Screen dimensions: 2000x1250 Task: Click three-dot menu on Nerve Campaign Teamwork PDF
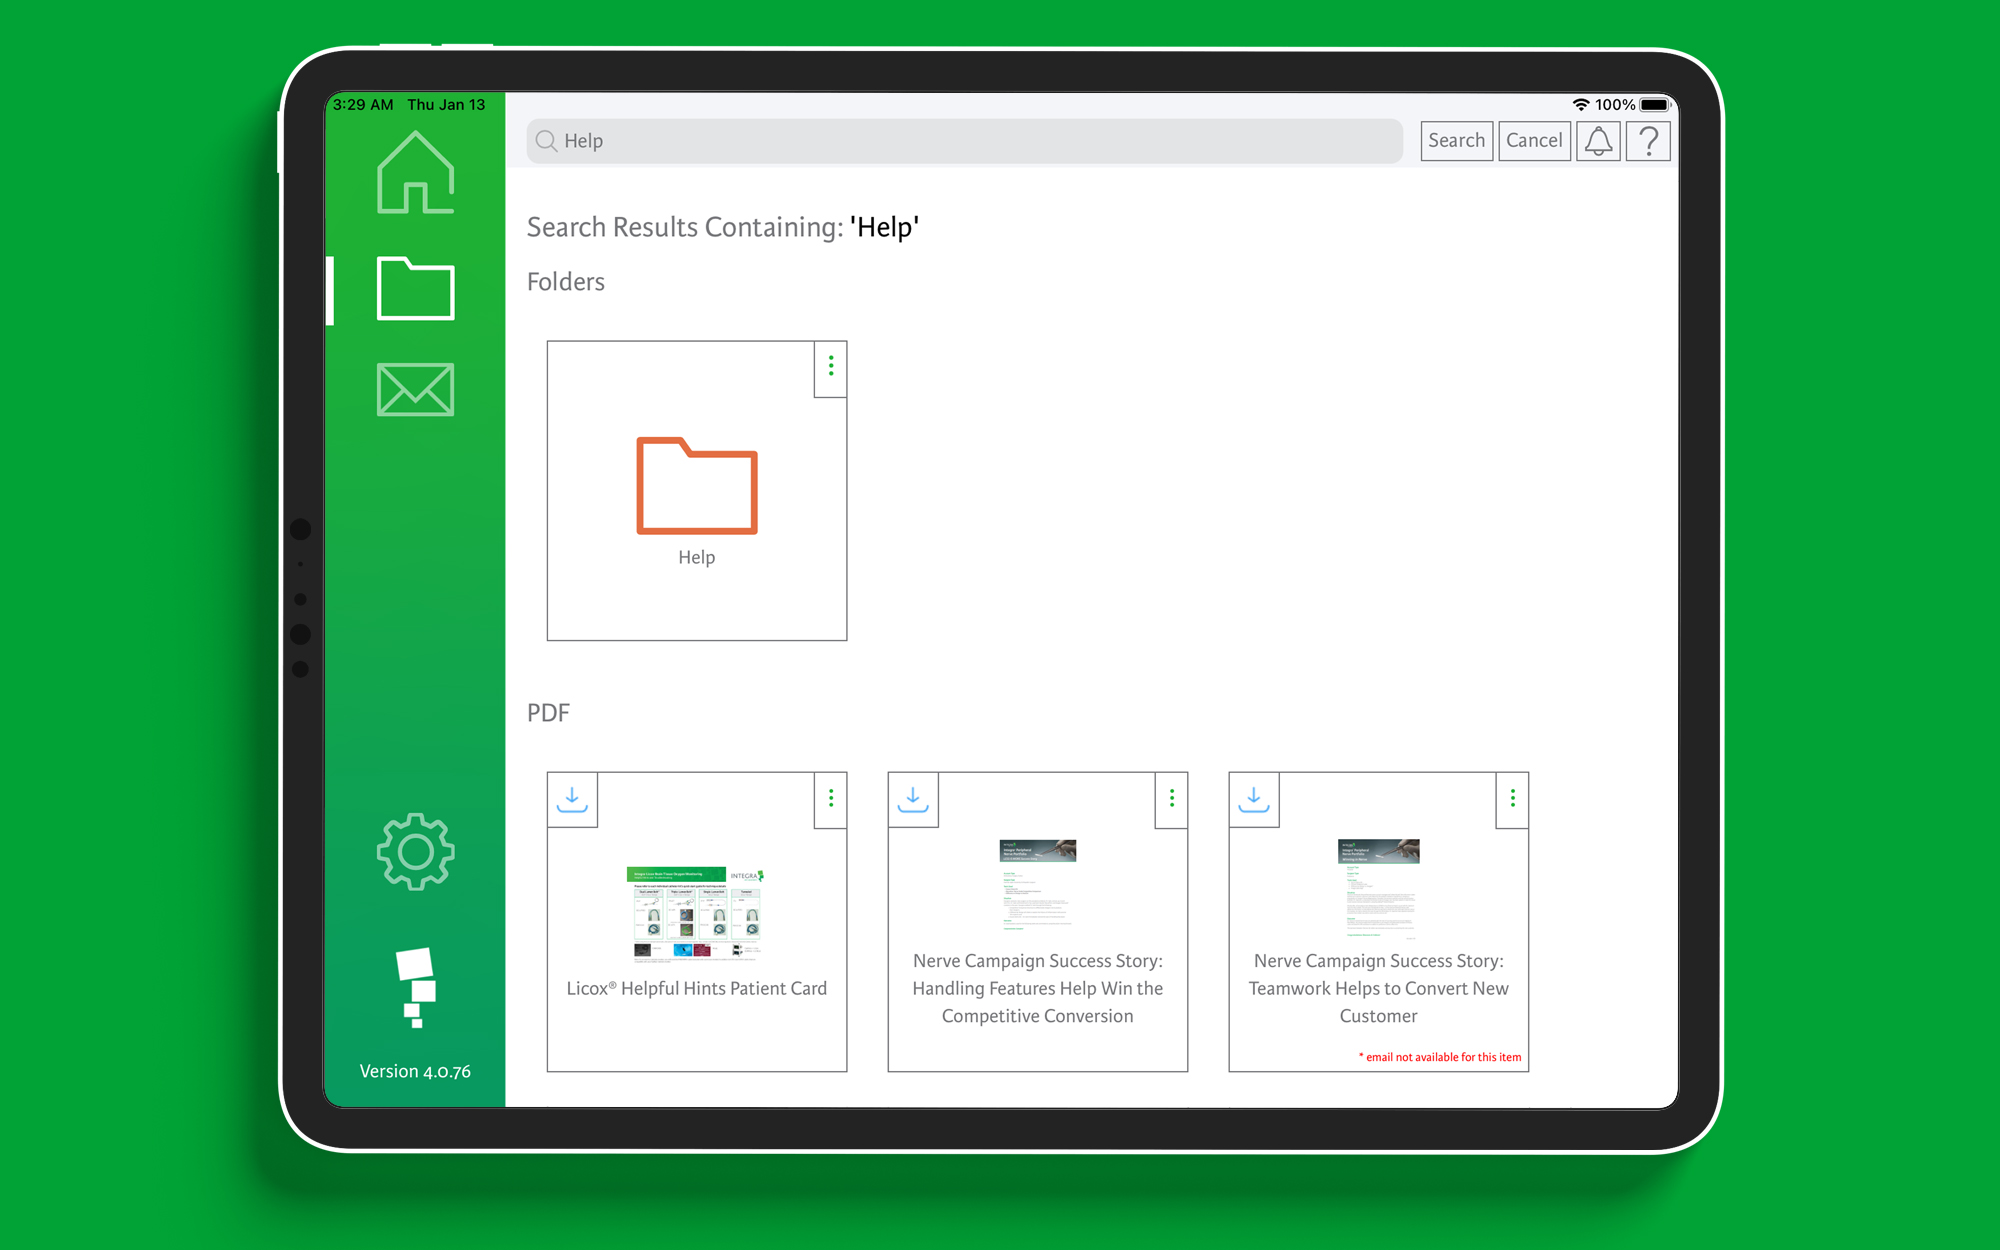(1512, 799)
